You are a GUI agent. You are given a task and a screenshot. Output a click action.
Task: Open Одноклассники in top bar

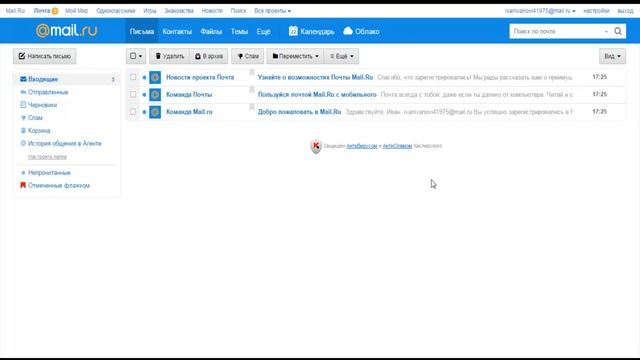116,11
